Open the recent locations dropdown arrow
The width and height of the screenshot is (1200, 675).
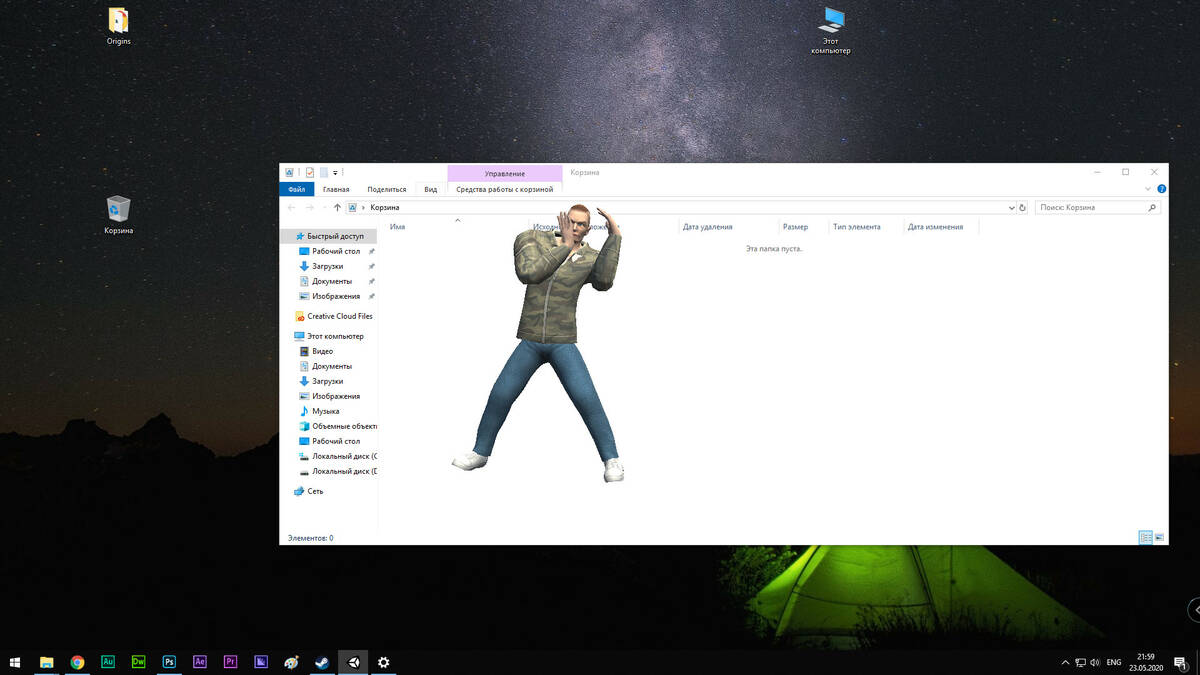pos(323,207)
